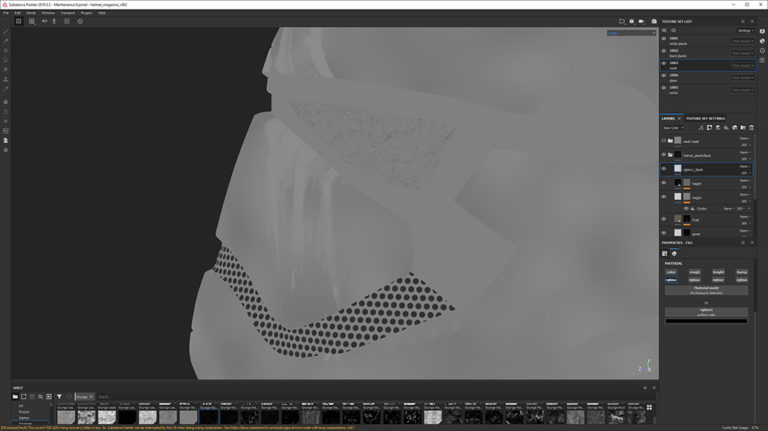Select the Smudge tool in left toolbar
768x431 pixels.
point(6,70)
